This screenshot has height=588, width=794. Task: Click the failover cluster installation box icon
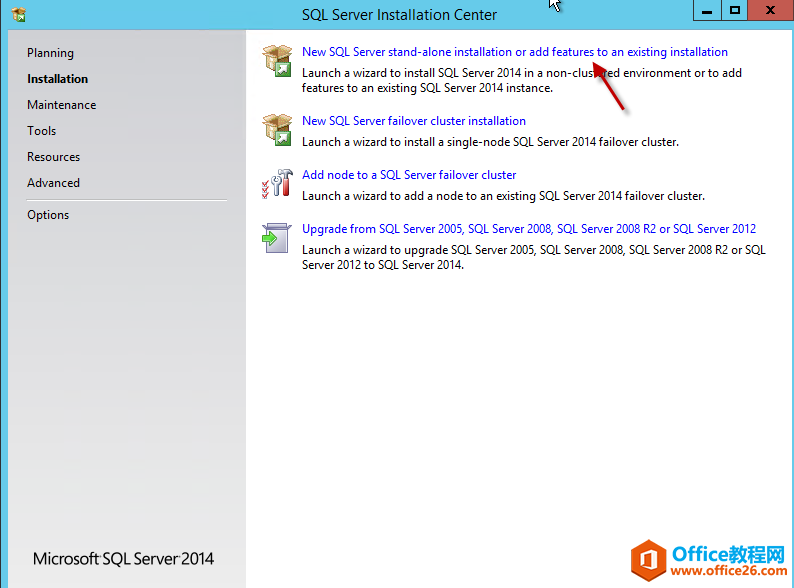[277, 130]
